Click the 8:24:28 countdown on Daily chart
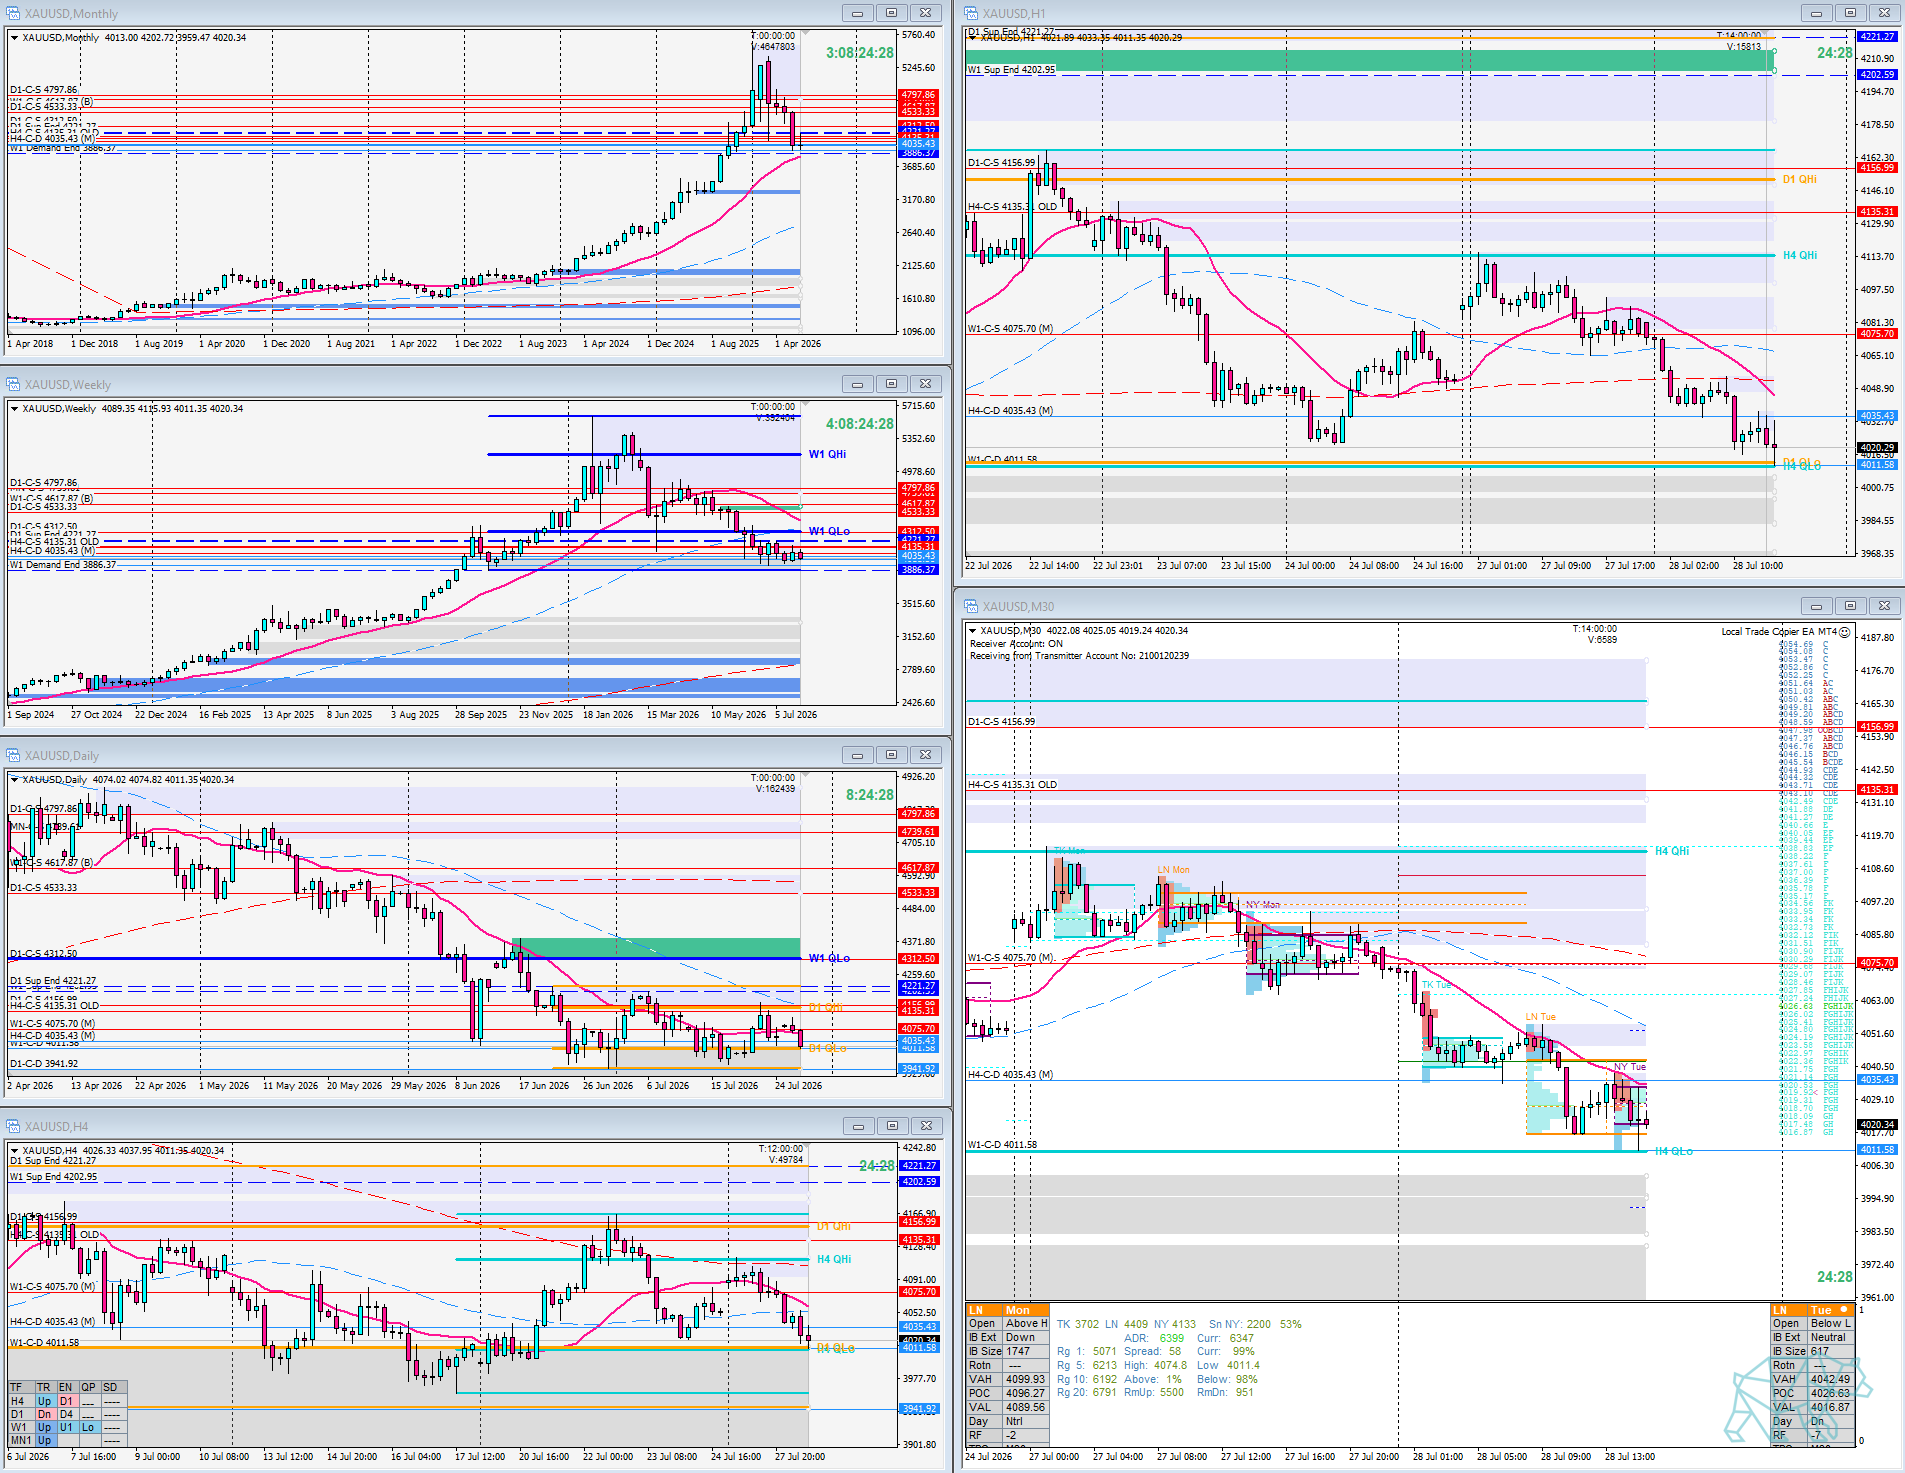The image size is (1905, 1473). pos(870,795)
